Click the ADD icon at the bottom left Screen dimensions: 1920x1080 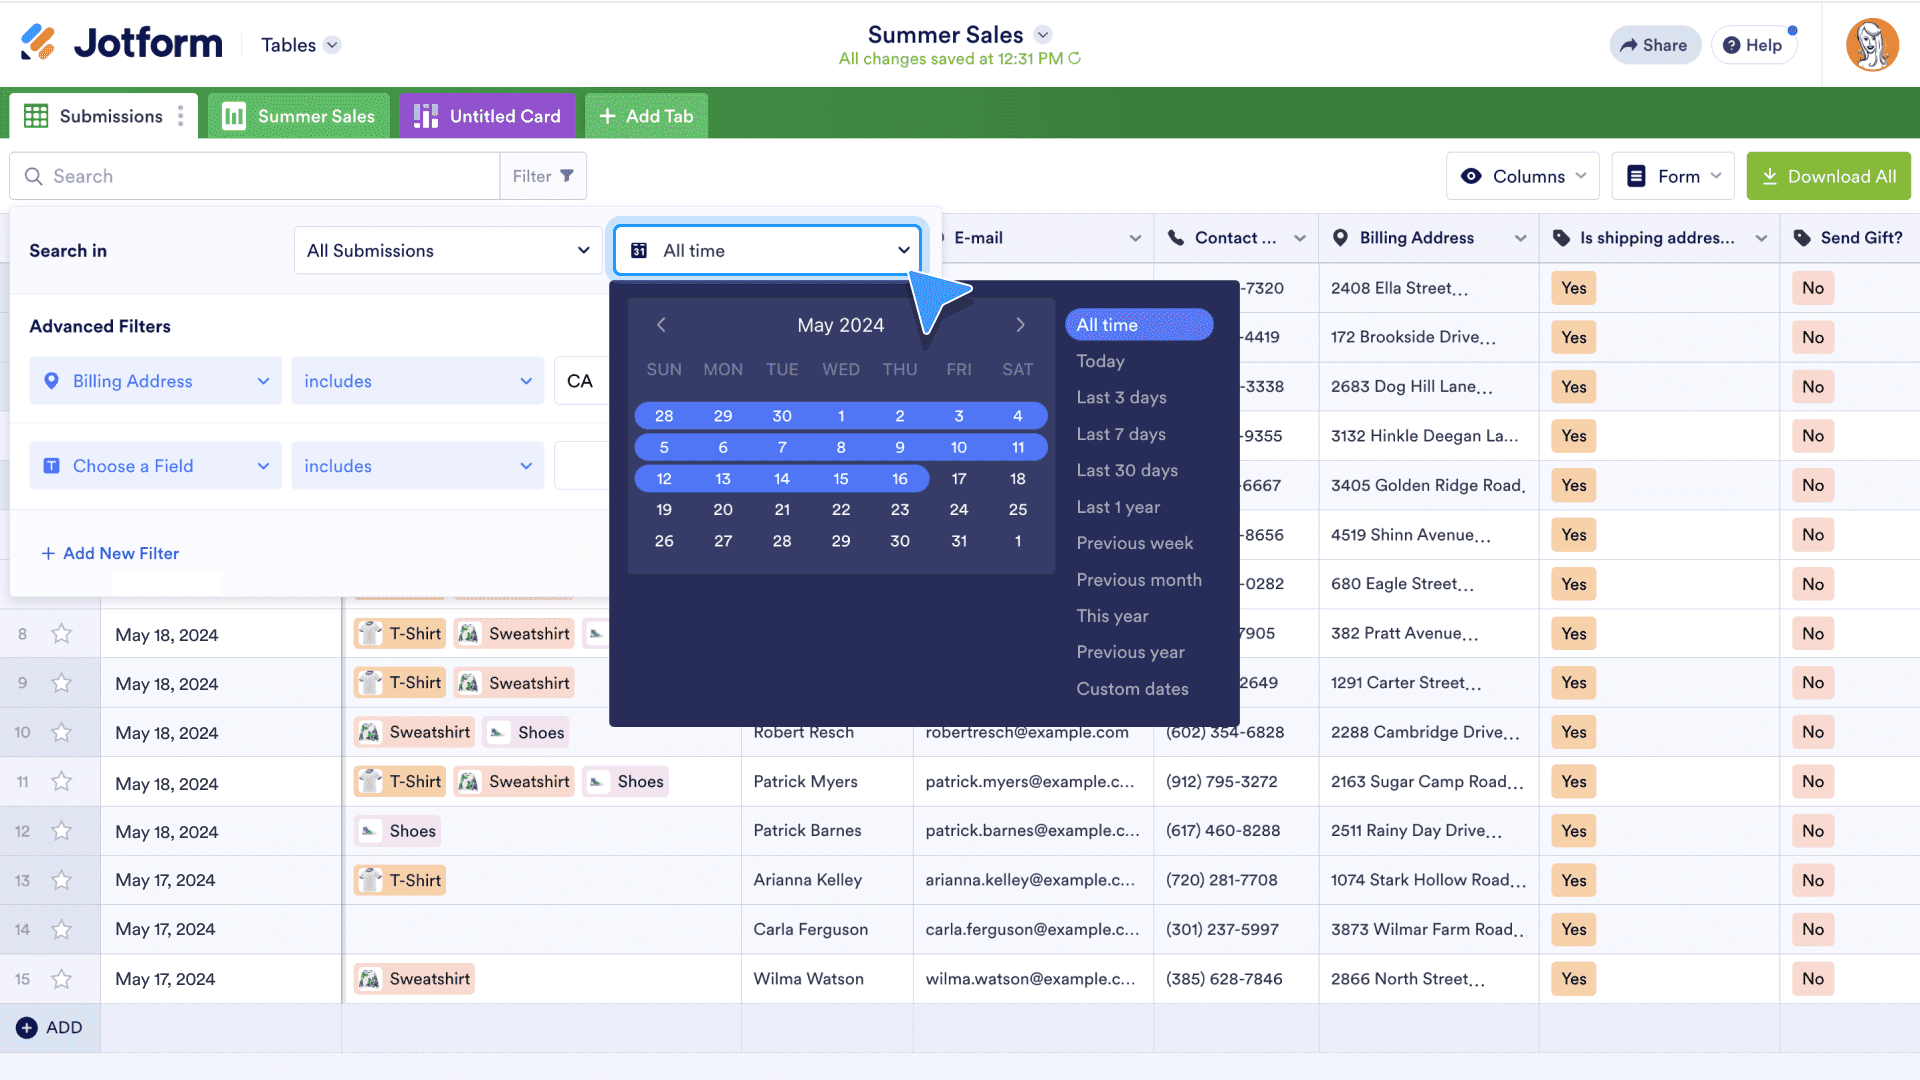coord(27,1027)
